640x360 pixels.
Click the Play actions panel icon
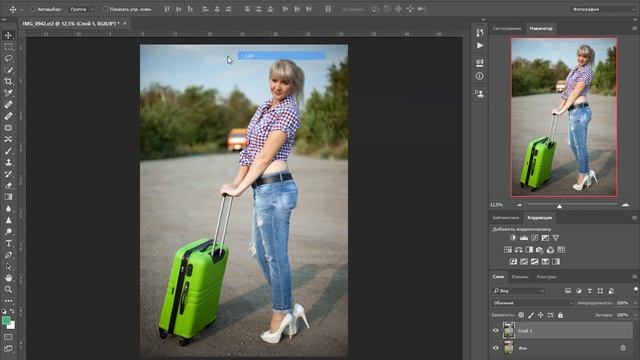[480, 45]
